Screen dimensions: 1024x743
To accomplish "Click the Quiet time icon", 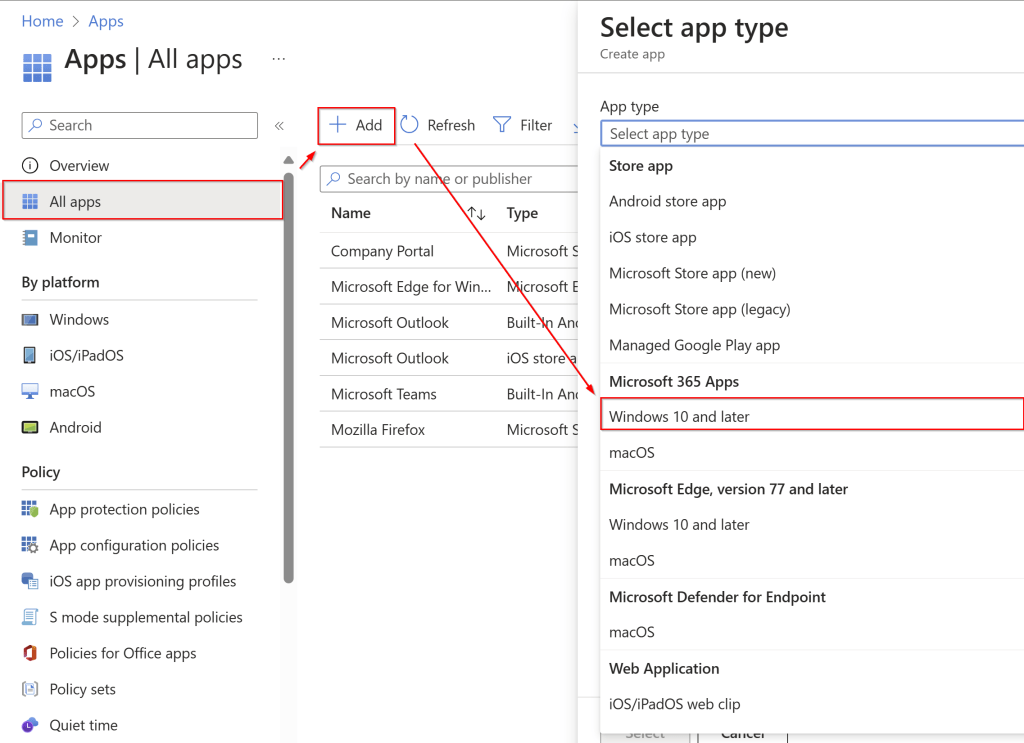I will tap(30, 726).
